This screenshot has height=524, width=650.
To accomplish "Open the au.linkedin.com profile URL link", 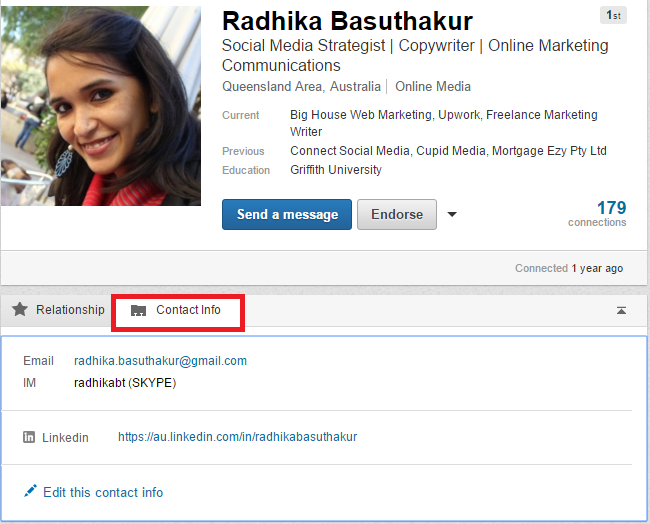I will [x=238, y=437].
